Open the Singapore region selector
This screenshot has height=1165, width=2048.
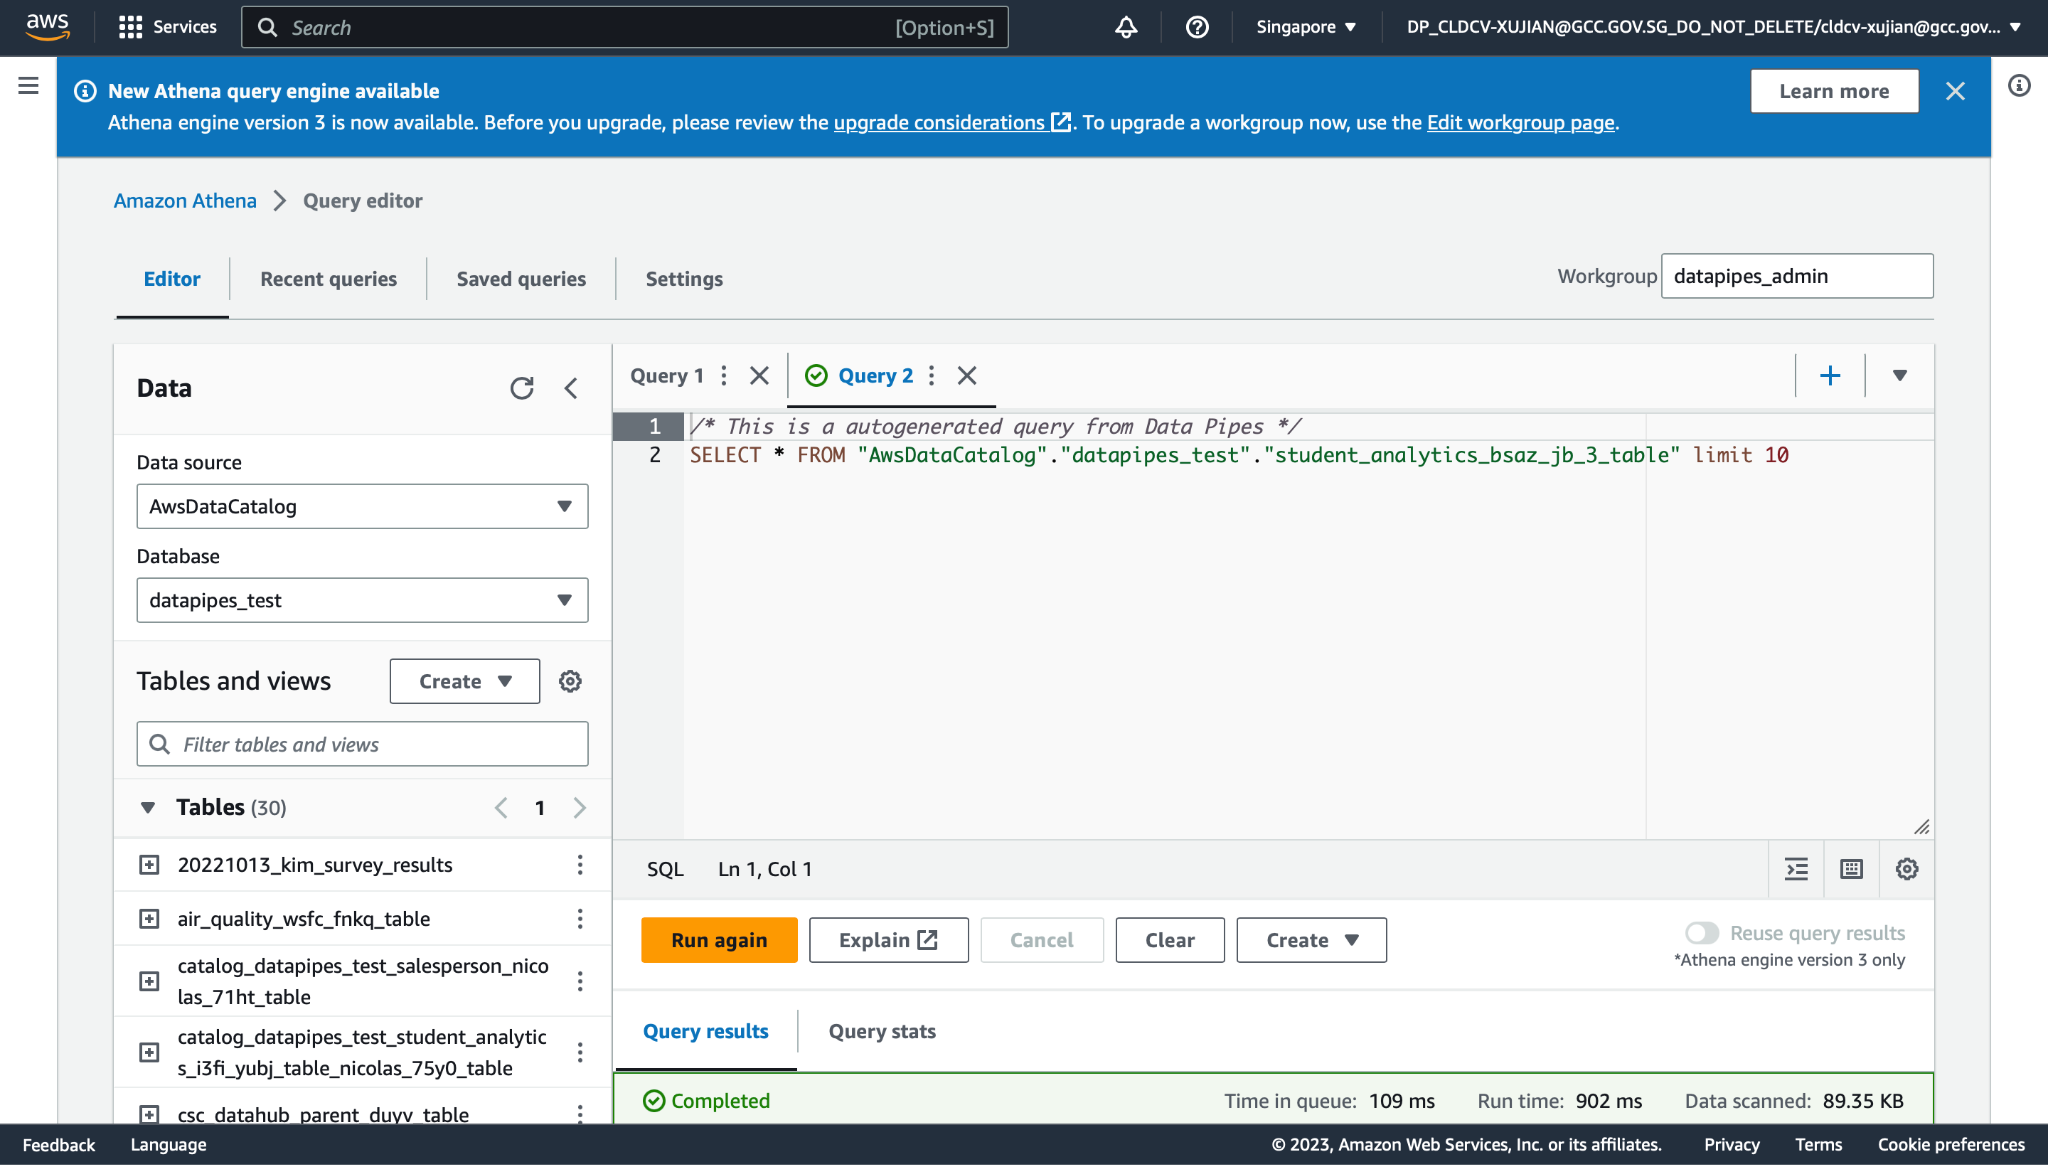(1306, 27)
